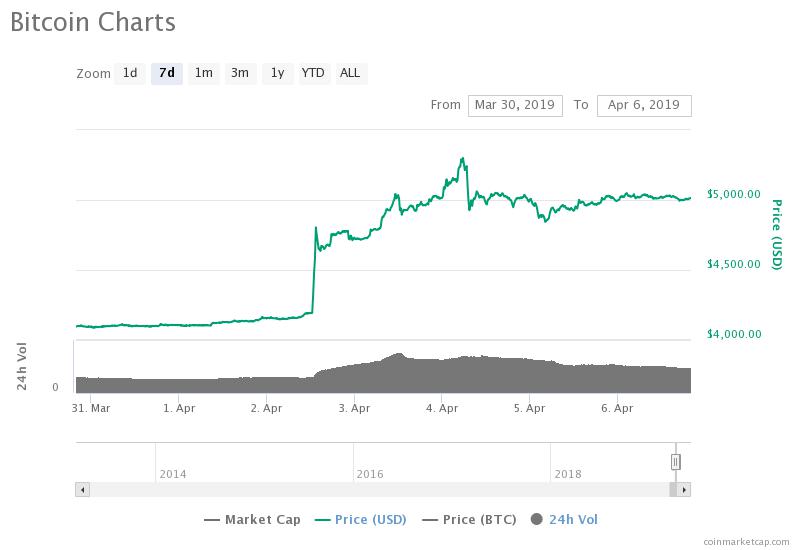This screenshot has width=800, height=550.
Task: Click 2018 in the navigator timeline
Action: pyautogui.click(x=568, y=474)
